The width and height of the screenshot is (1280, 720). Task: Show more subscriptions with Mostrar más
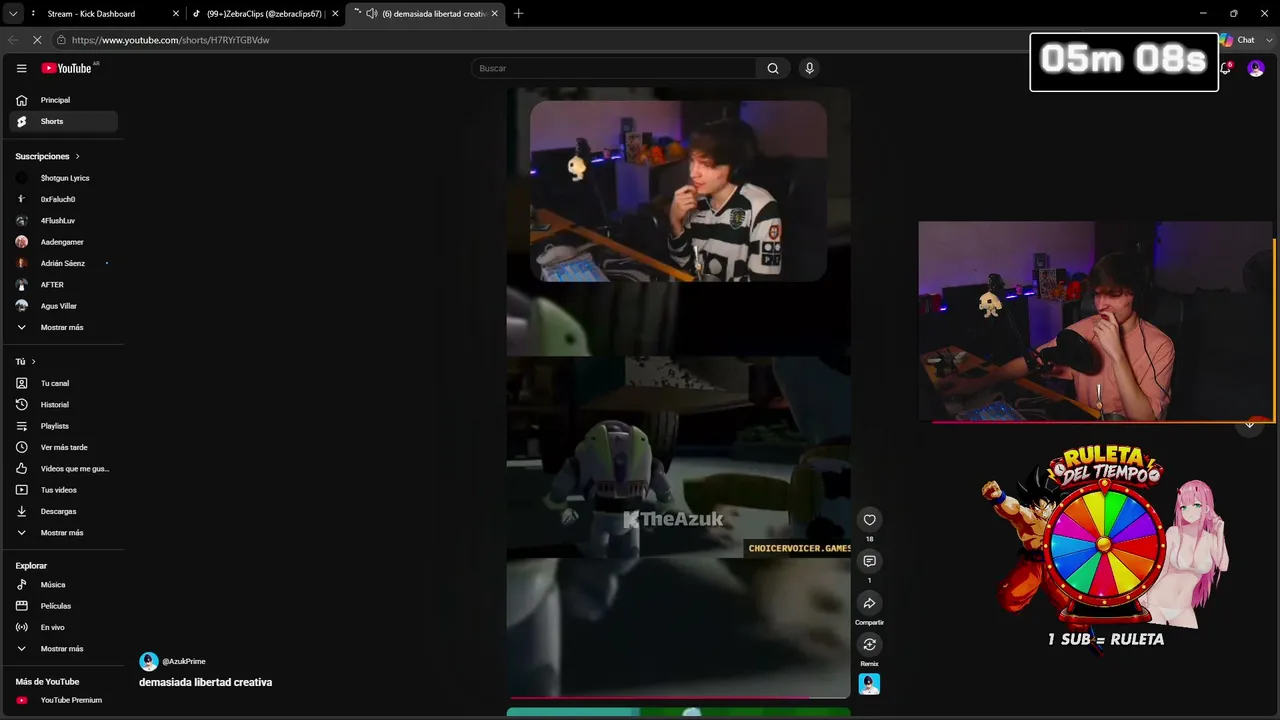point(64,327)
